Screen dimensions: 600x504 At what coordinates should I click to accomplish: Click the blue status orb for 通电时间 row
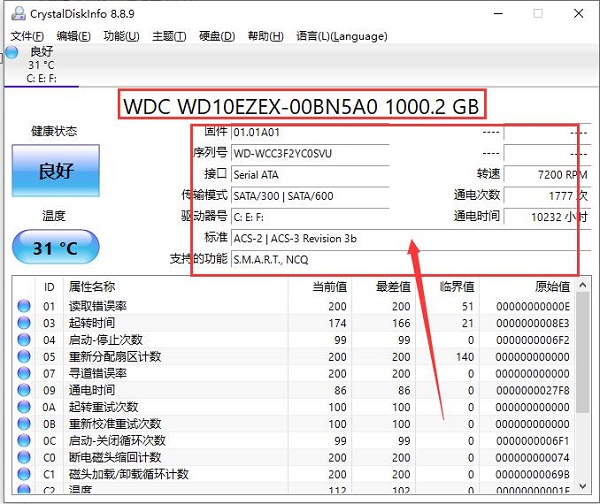[24, 390]
